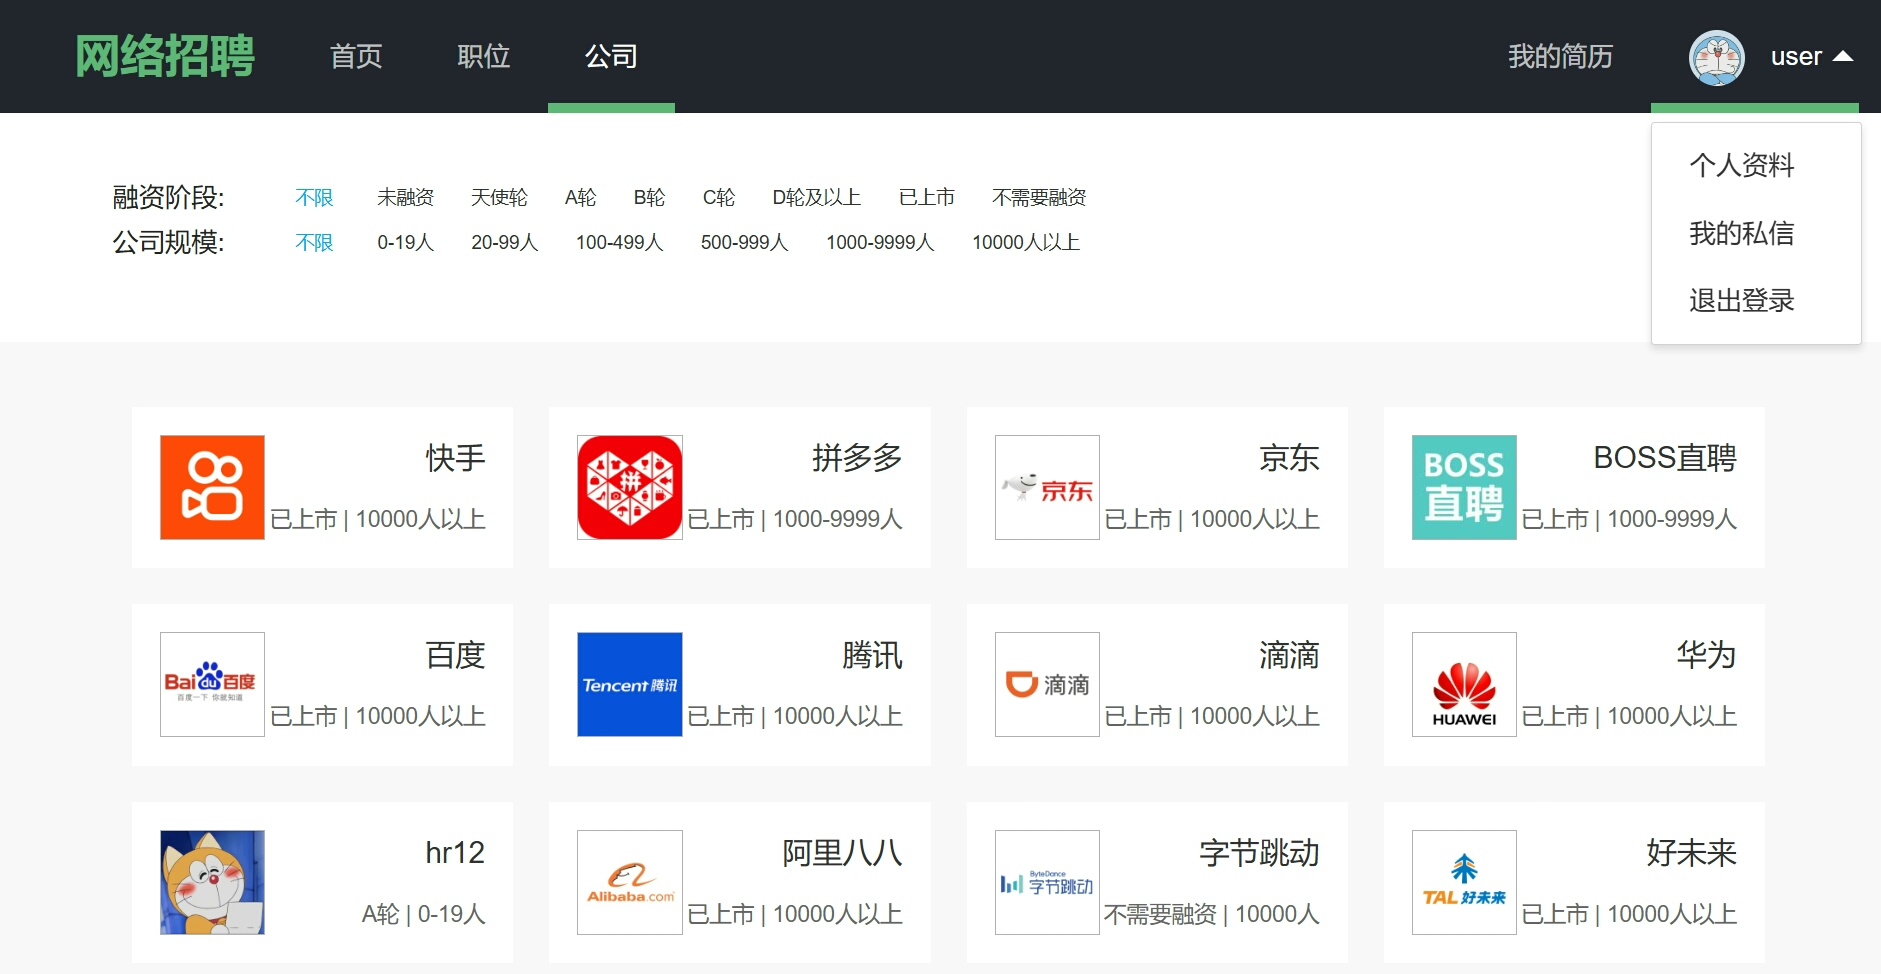1881x974 pixels.
Task: Open 我的私信 from the user menu
Action: [1742, 233]
